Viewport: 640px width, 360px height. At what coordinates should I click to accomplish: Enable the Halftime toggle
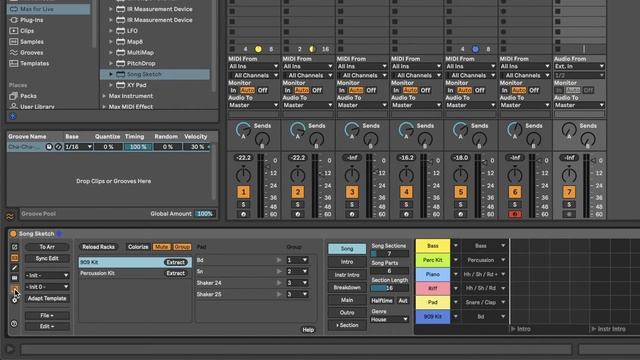tap(382, 300)
